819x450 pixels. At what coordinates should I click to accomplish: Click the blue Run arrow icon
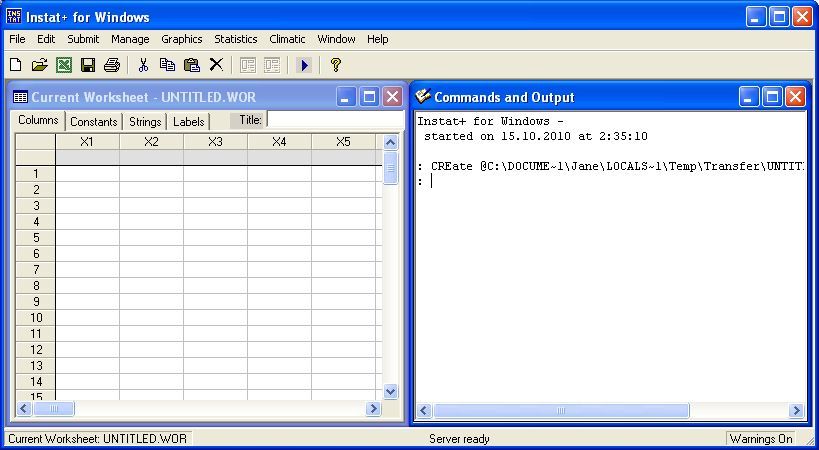[x=303, y=65]
